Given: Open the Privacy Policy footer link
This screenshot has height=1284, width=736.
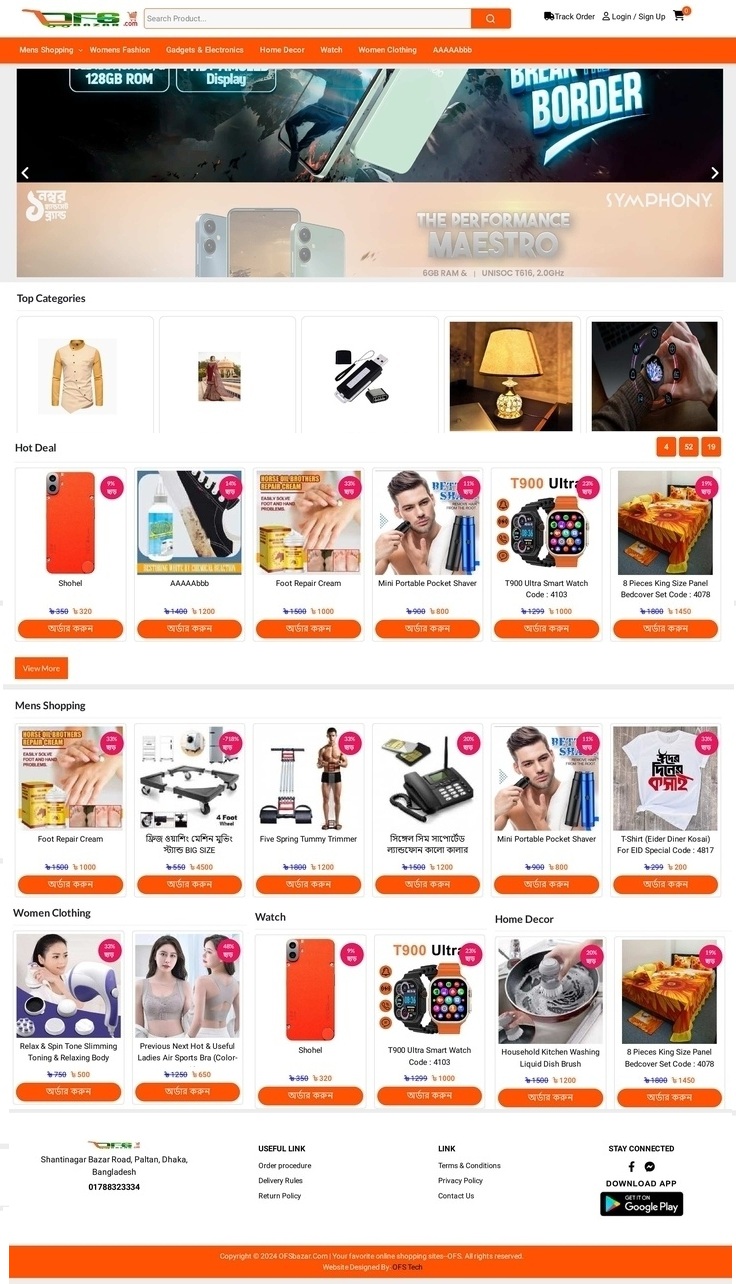Looking at the screenshot, I should pos(460,1181).
